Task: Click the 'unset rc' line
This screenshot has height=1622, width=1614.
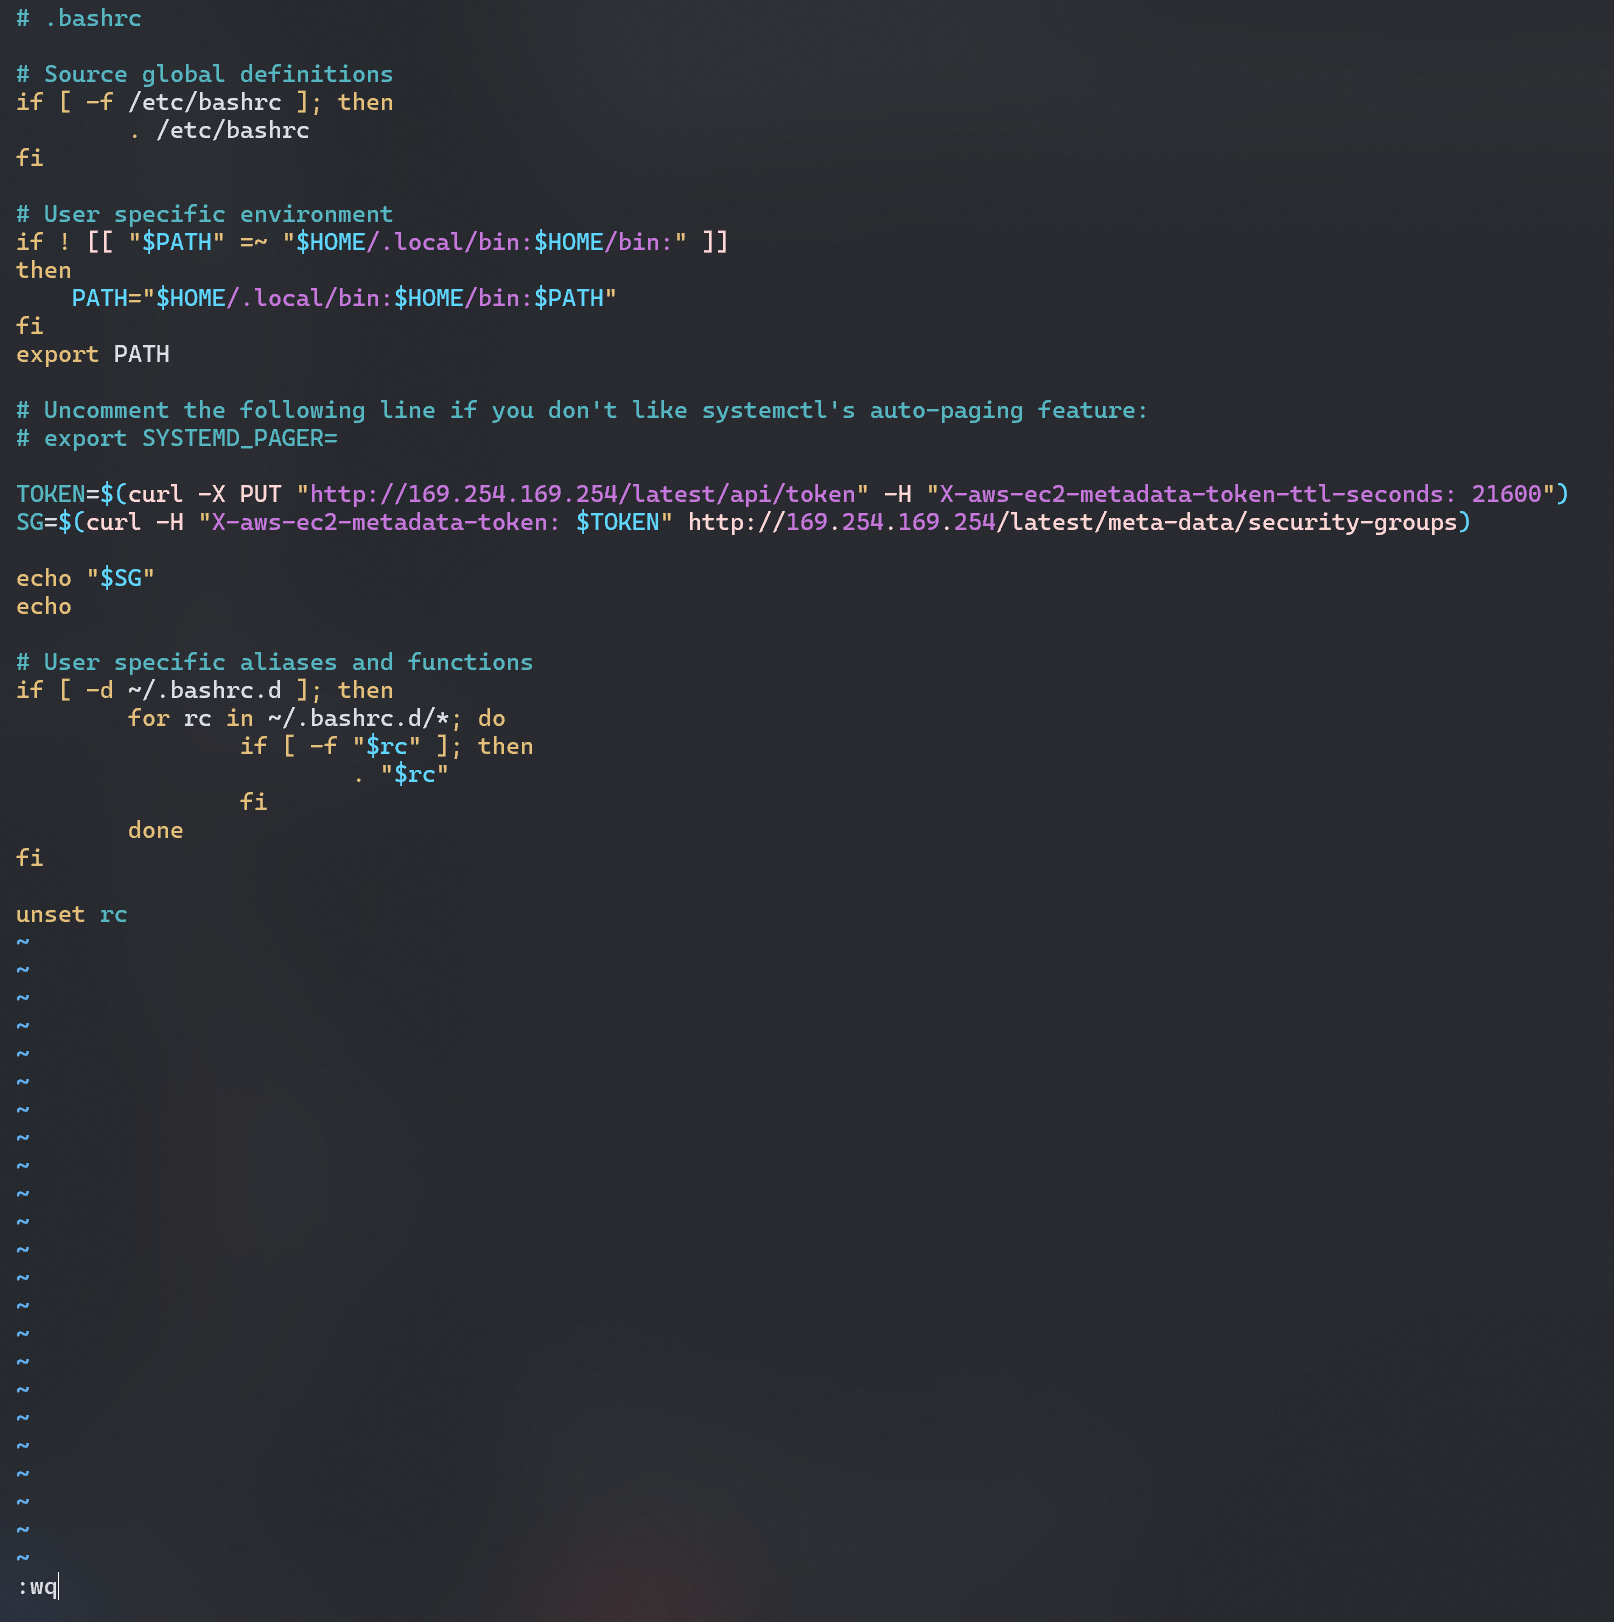Action: [72, 914]
